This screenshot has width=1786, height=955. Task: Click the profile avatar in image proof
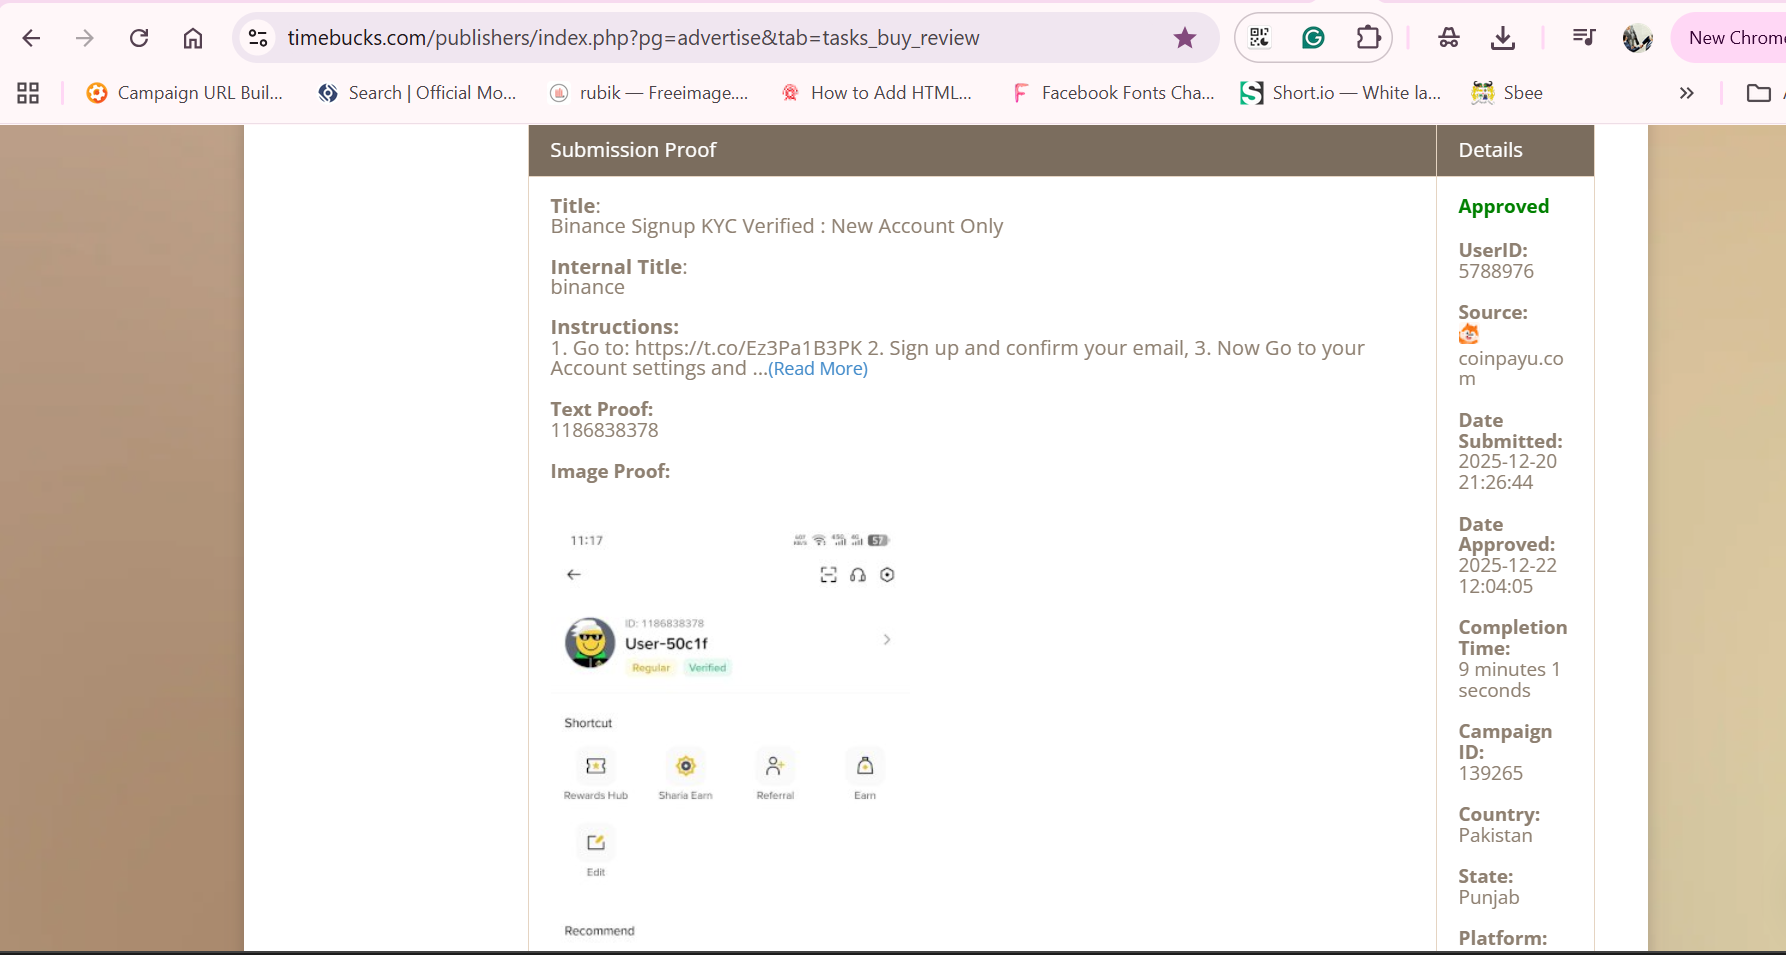[x=590, y=642]
